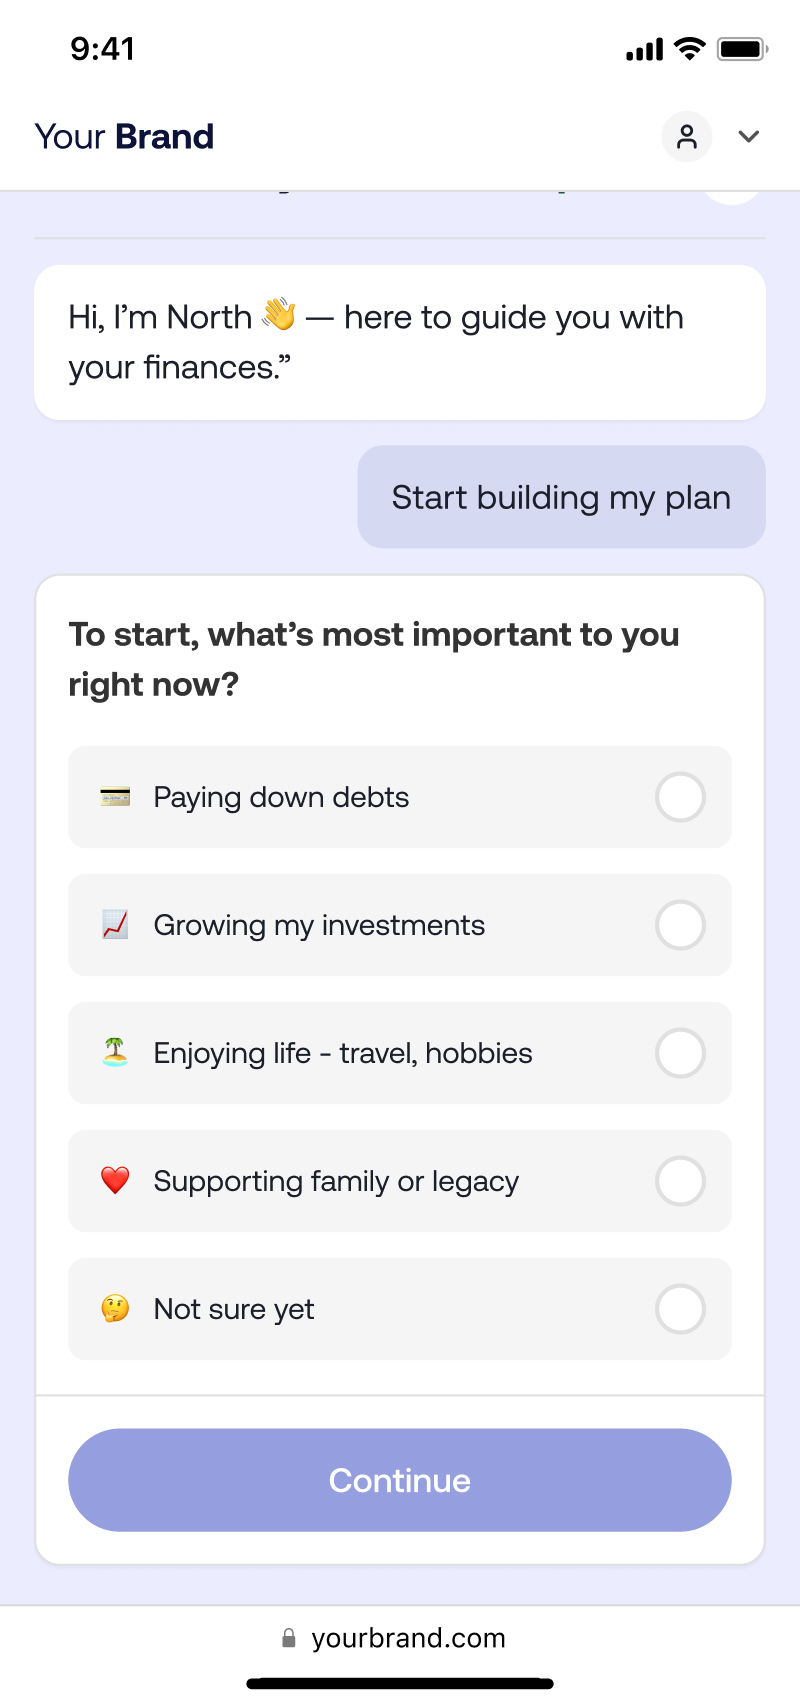Select the Not sure yet radio button
Viewport: 800px width, 1707px height.
[680, 1309]
